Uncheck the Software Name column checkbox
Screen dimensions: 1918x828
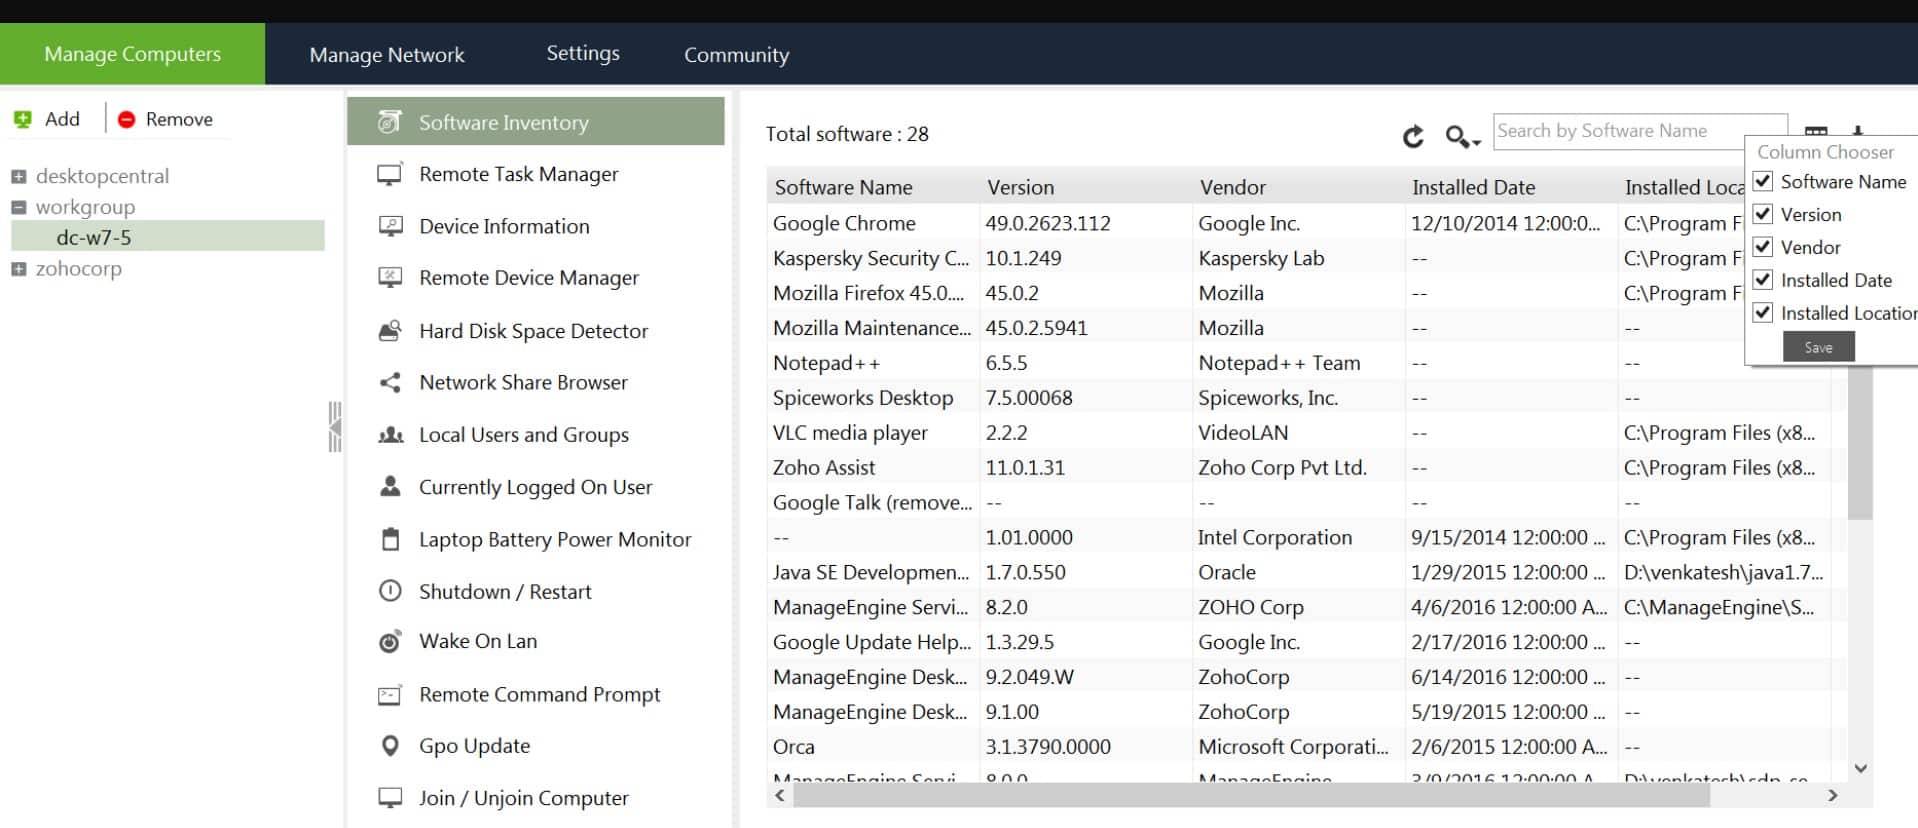pos(1763,181)
